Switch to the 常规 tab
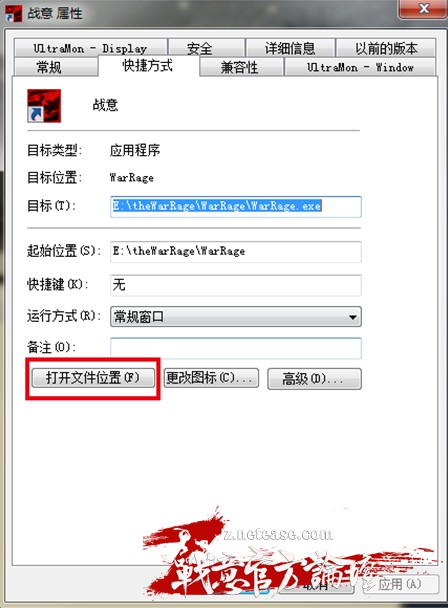The height and width of the screenshot is (608, 448). [x=55, y=67]
